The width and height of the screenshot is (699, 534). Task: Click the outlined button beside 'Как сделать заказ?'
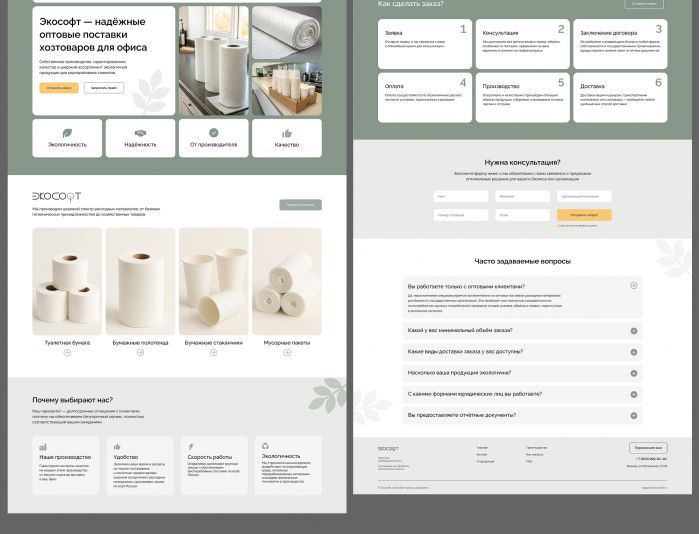coord(644,4)
